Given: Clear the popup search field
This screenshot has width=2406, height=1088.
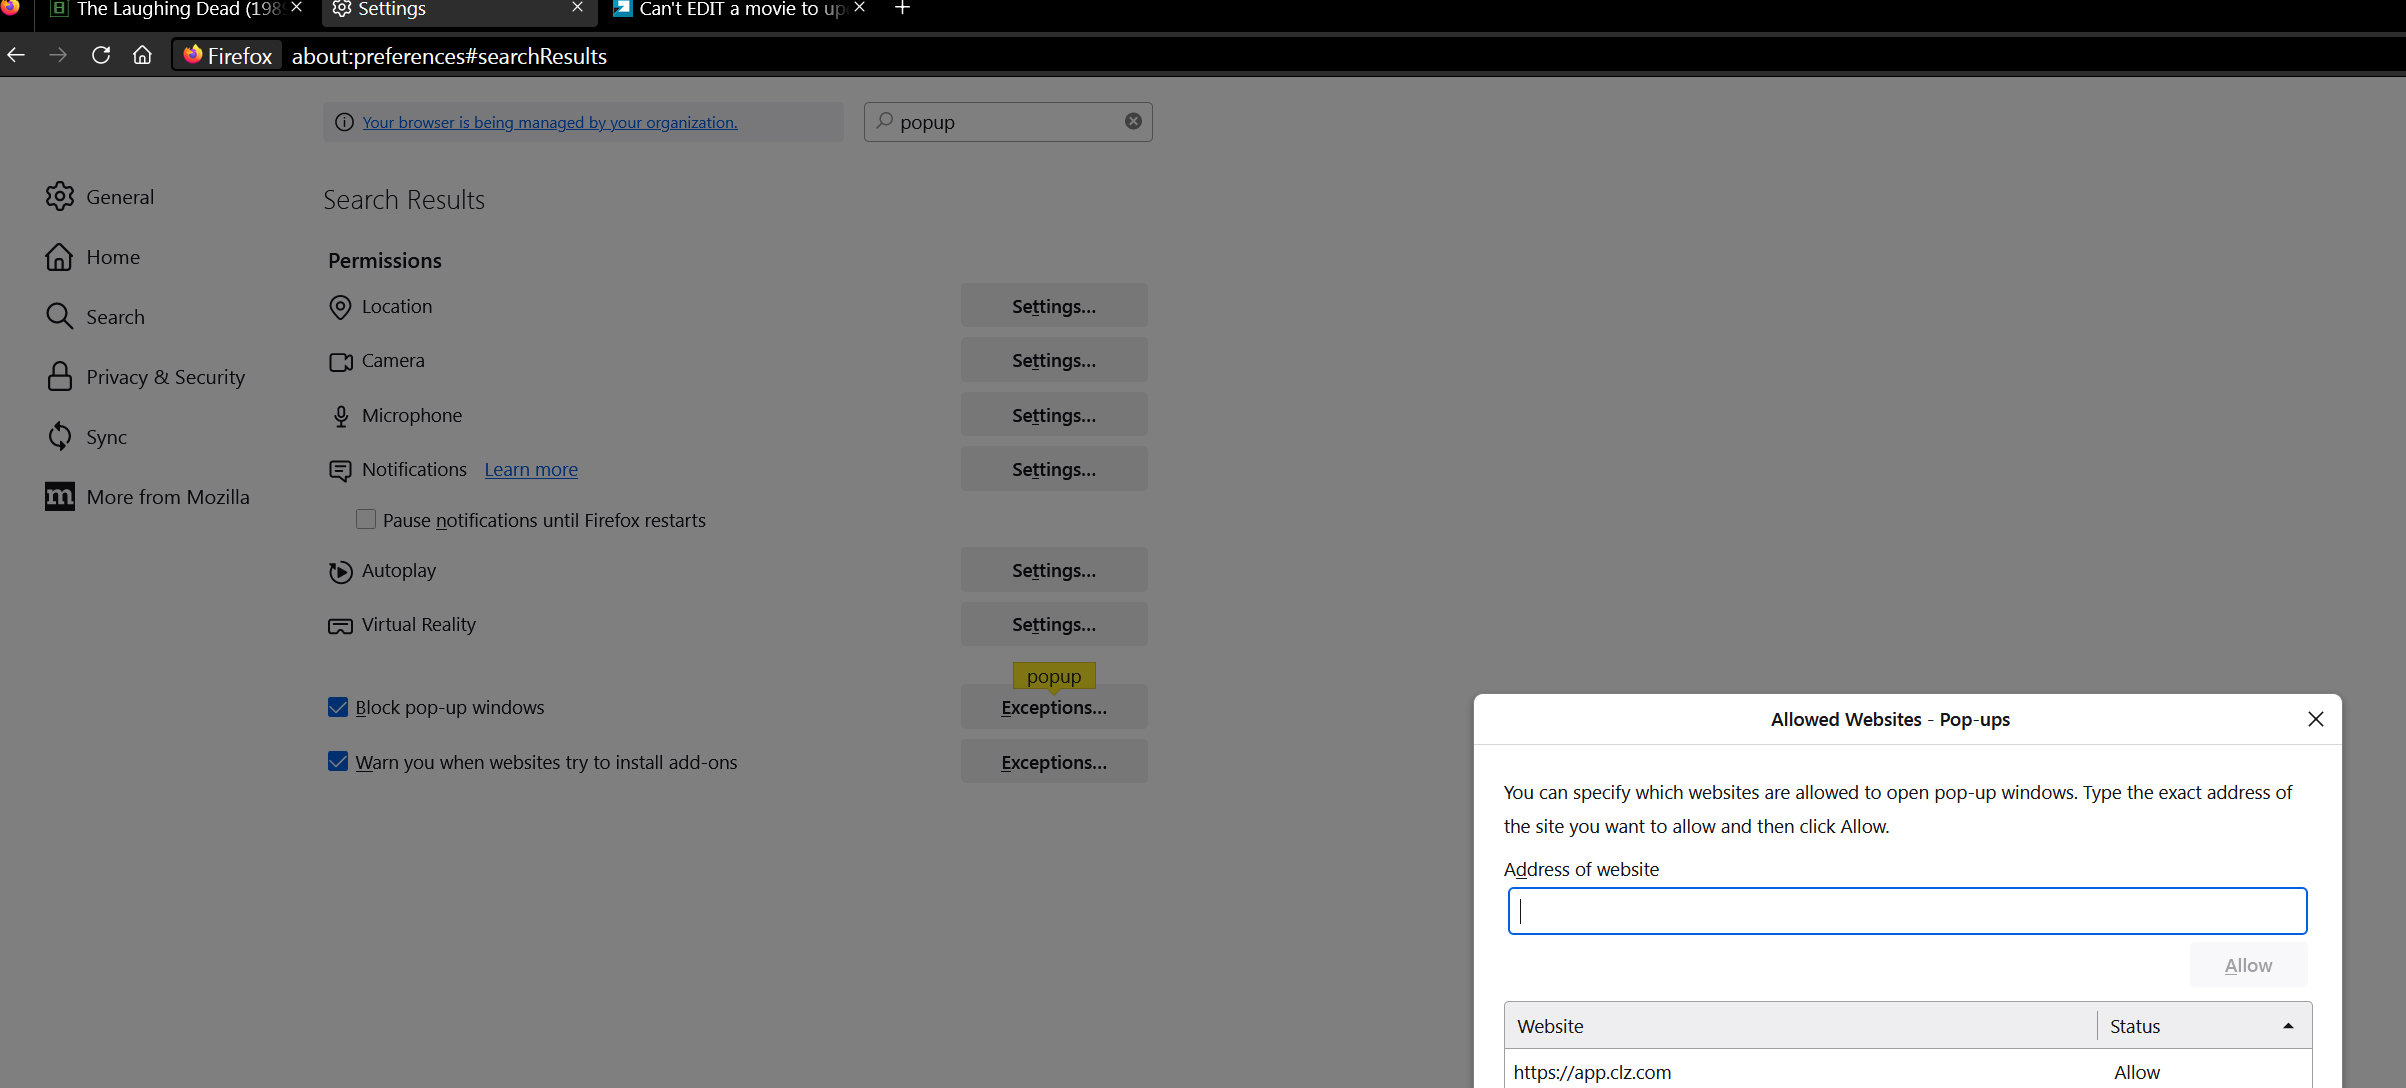Looking at the screenshot, I should (x=1132, y=121).
